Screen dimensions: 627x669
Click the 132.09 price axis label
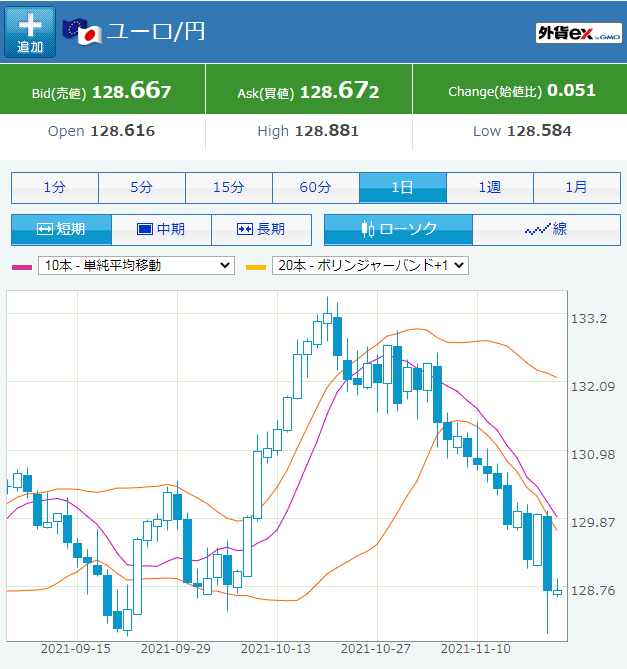[x=593, y=387]
